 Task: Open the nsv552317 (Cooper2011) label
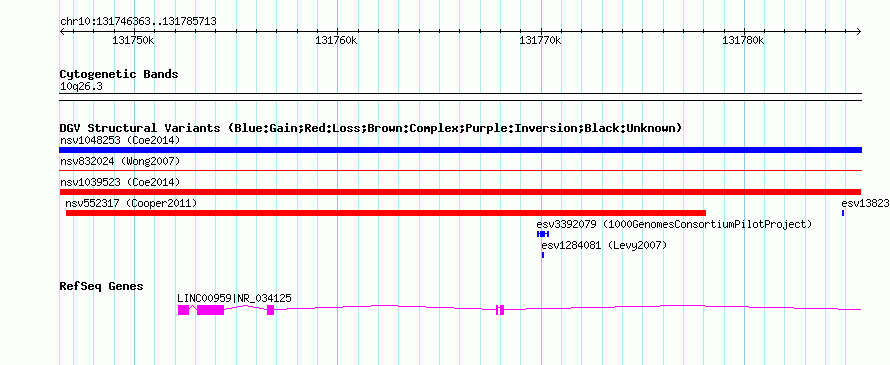131,203
